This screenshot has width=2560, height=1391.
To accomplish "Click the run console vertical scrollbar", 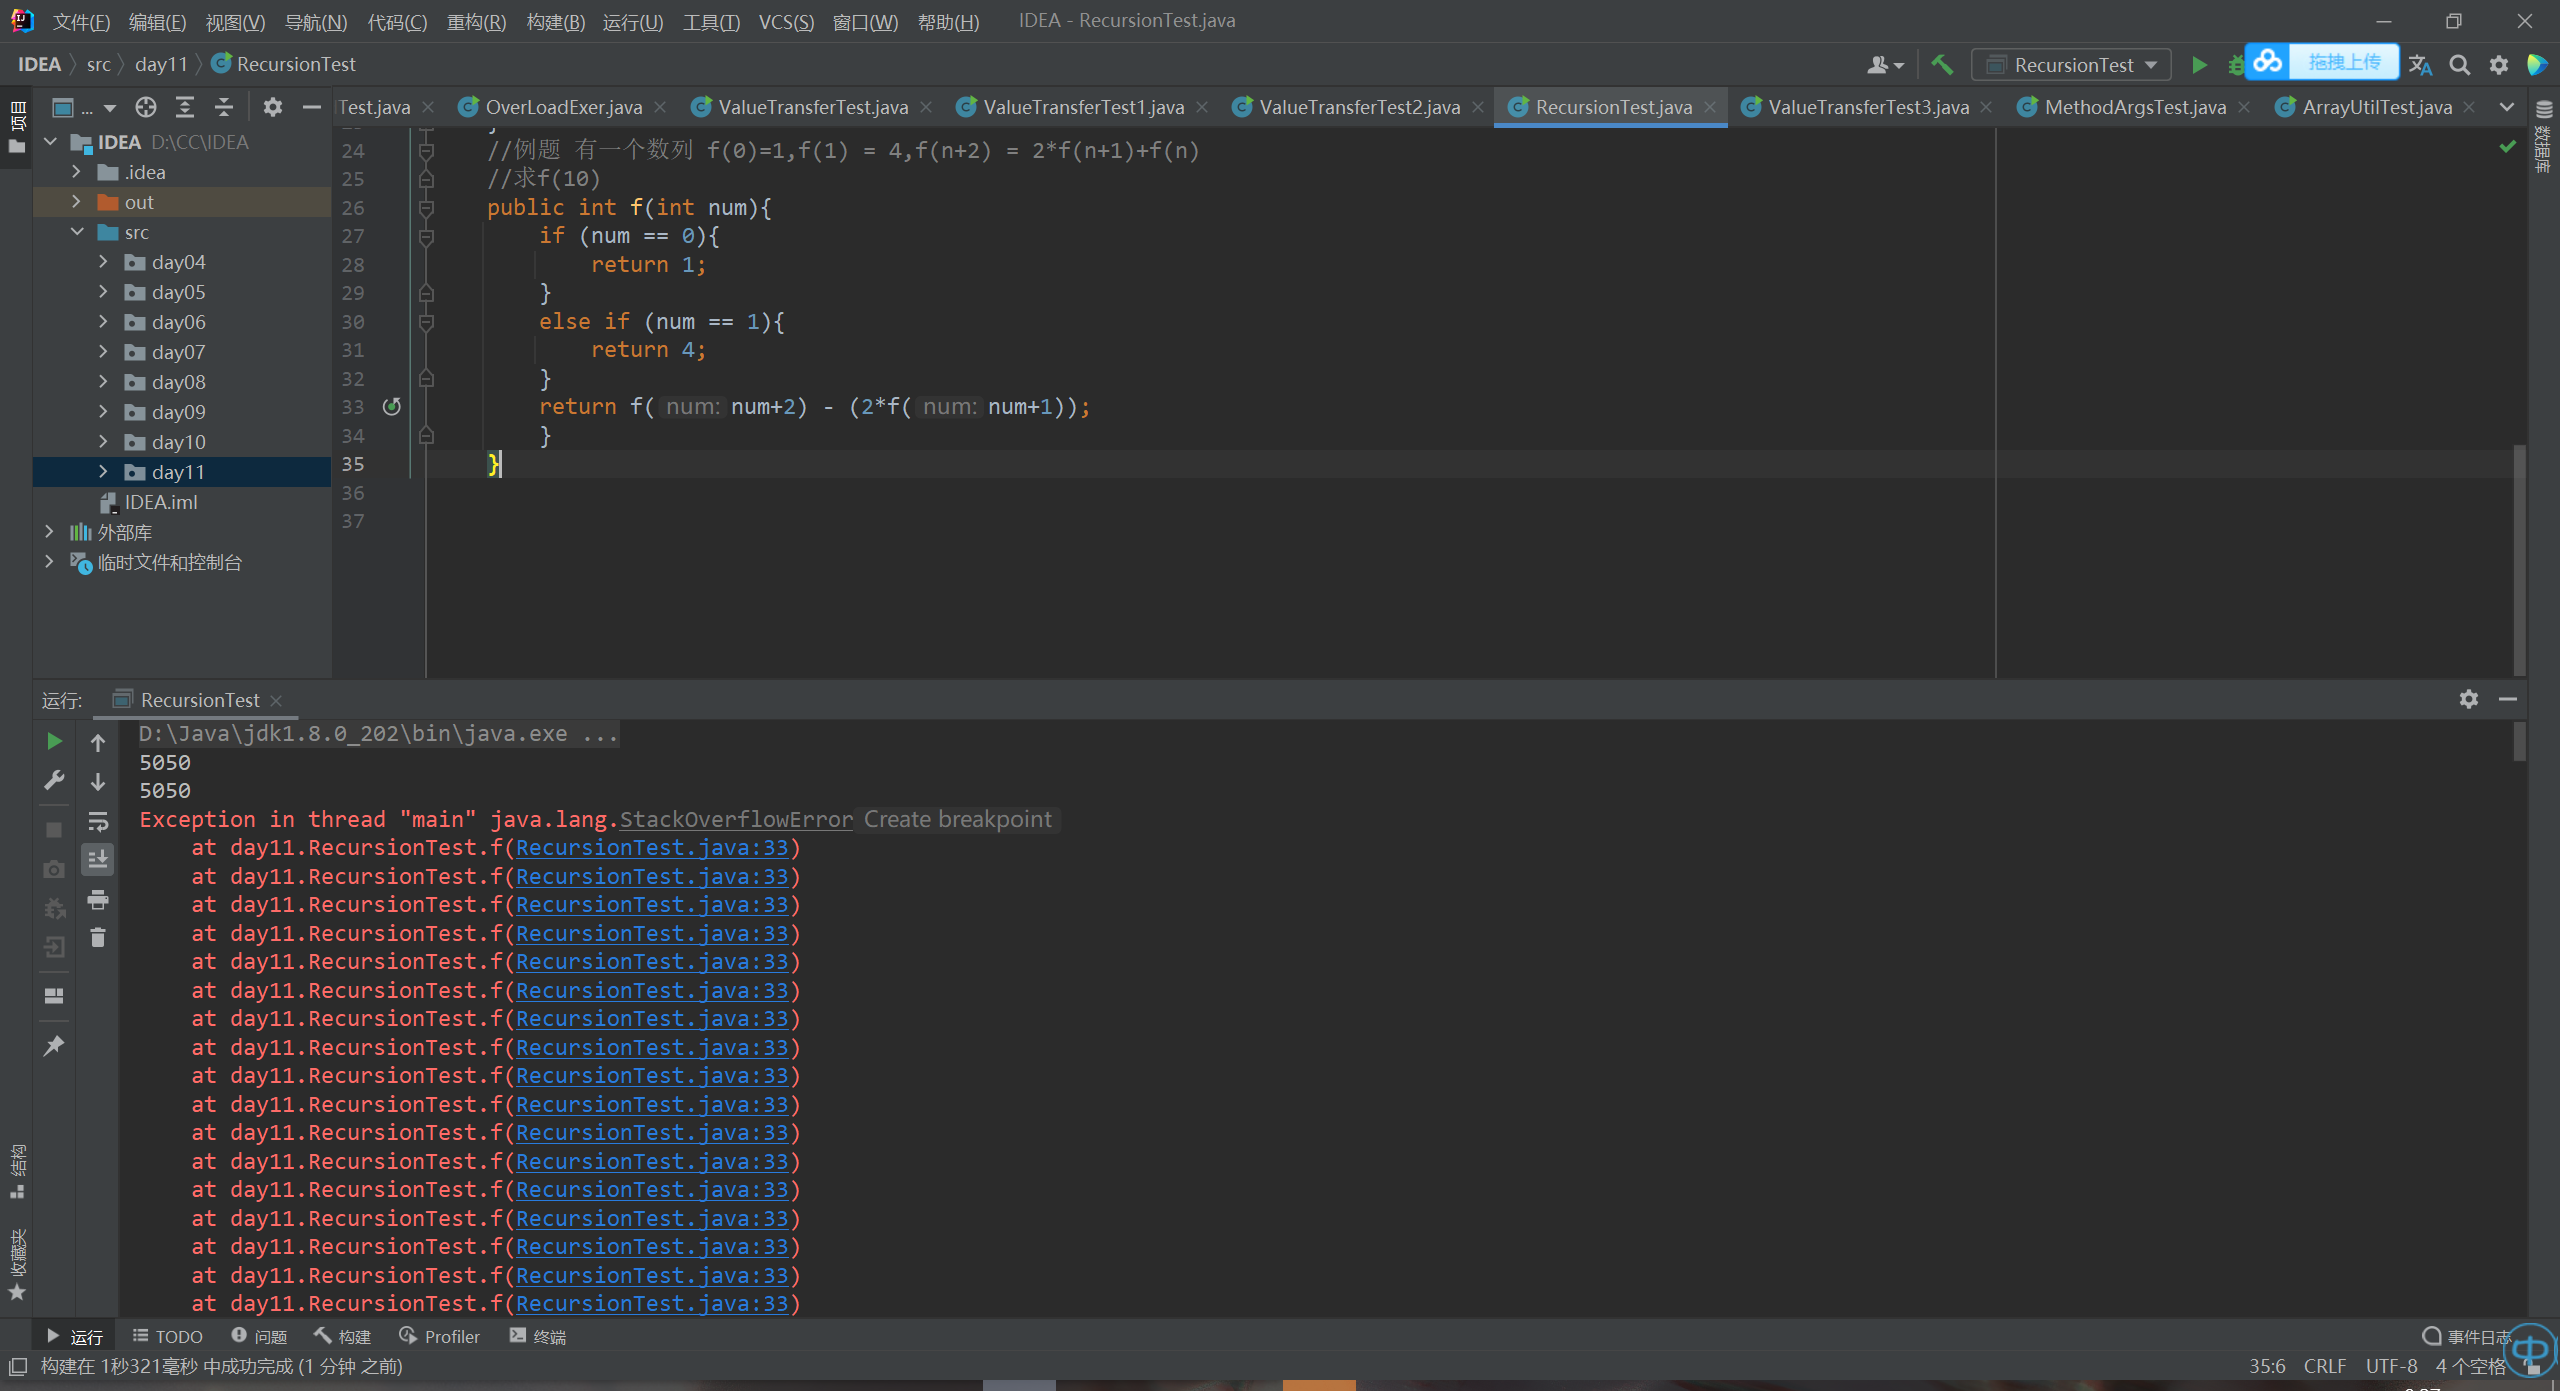I will 2519,741.
